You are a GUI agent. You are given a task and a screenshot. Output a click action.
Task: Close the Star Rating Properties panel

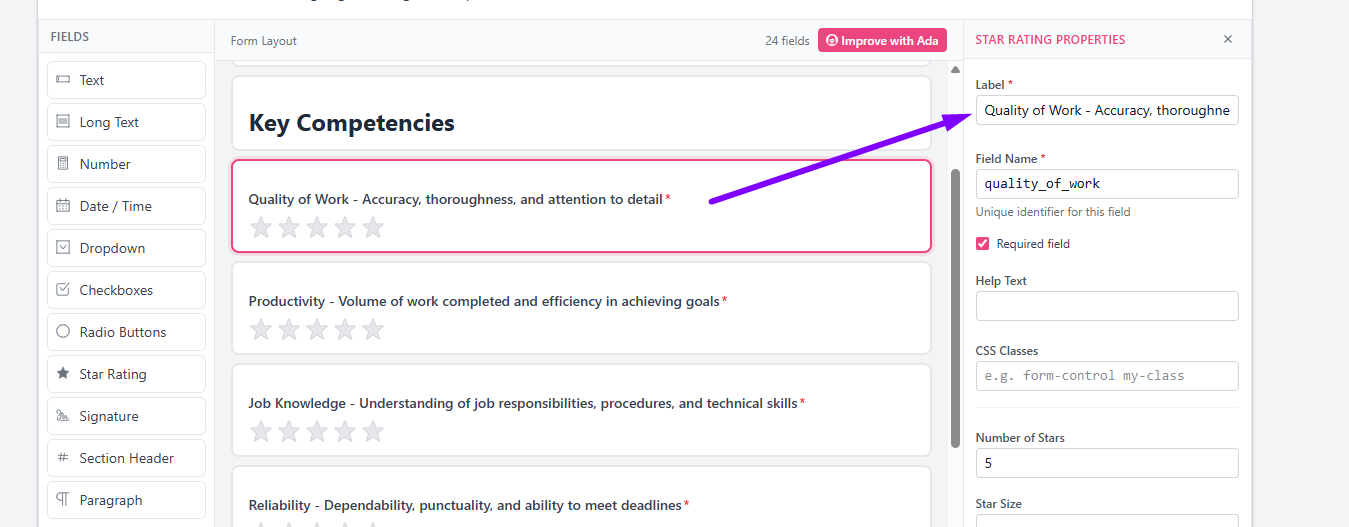pyautogui.click(x=1228, y=40)
